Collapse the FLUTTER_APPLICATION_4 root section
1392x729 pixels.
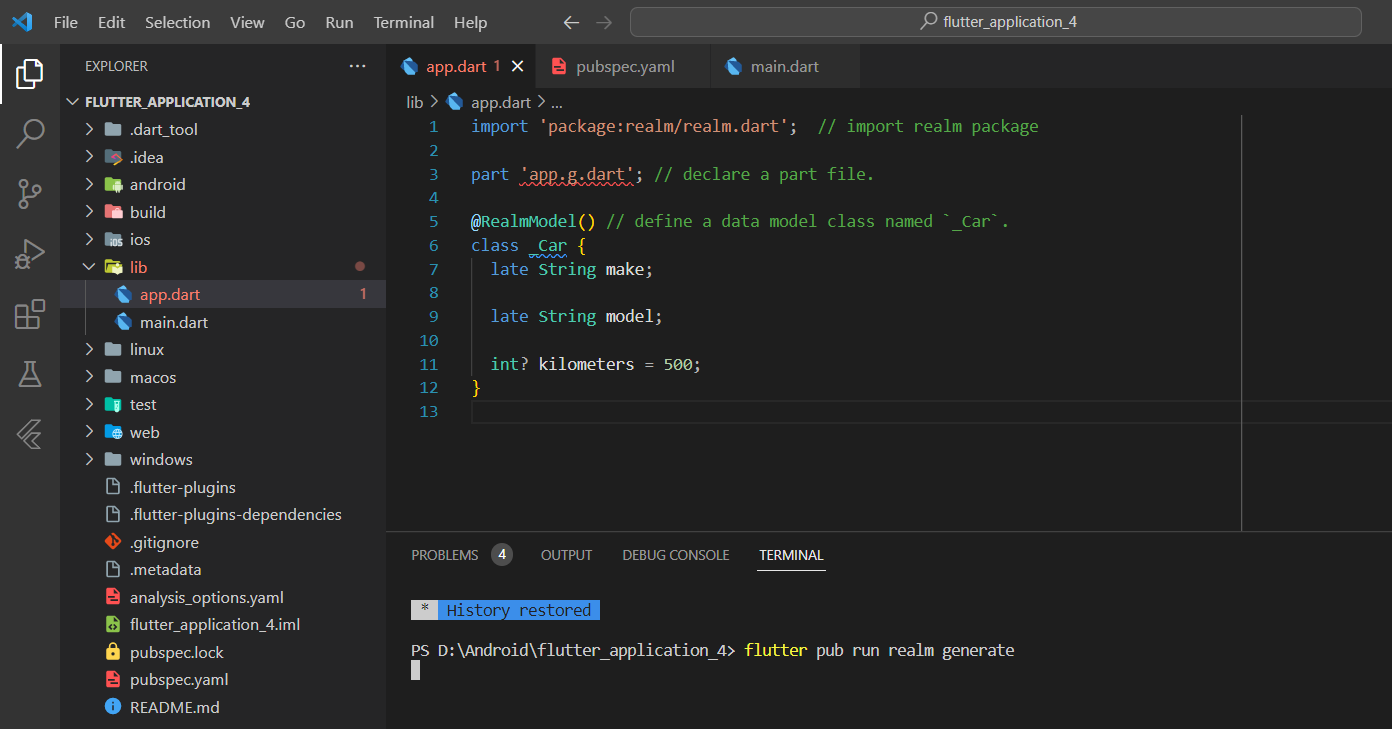point(167,102)
